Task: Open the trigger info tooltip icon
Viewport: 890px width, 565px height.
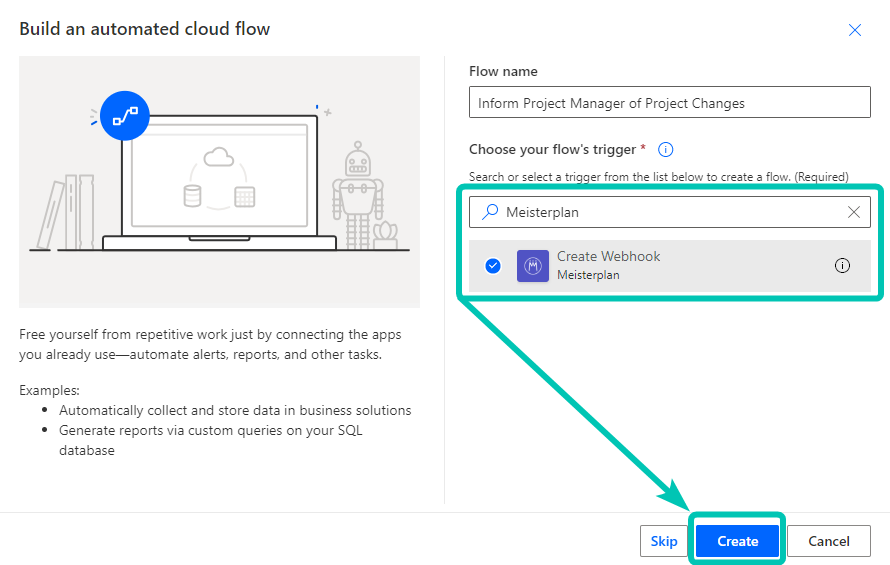Action: pos(665,149)
